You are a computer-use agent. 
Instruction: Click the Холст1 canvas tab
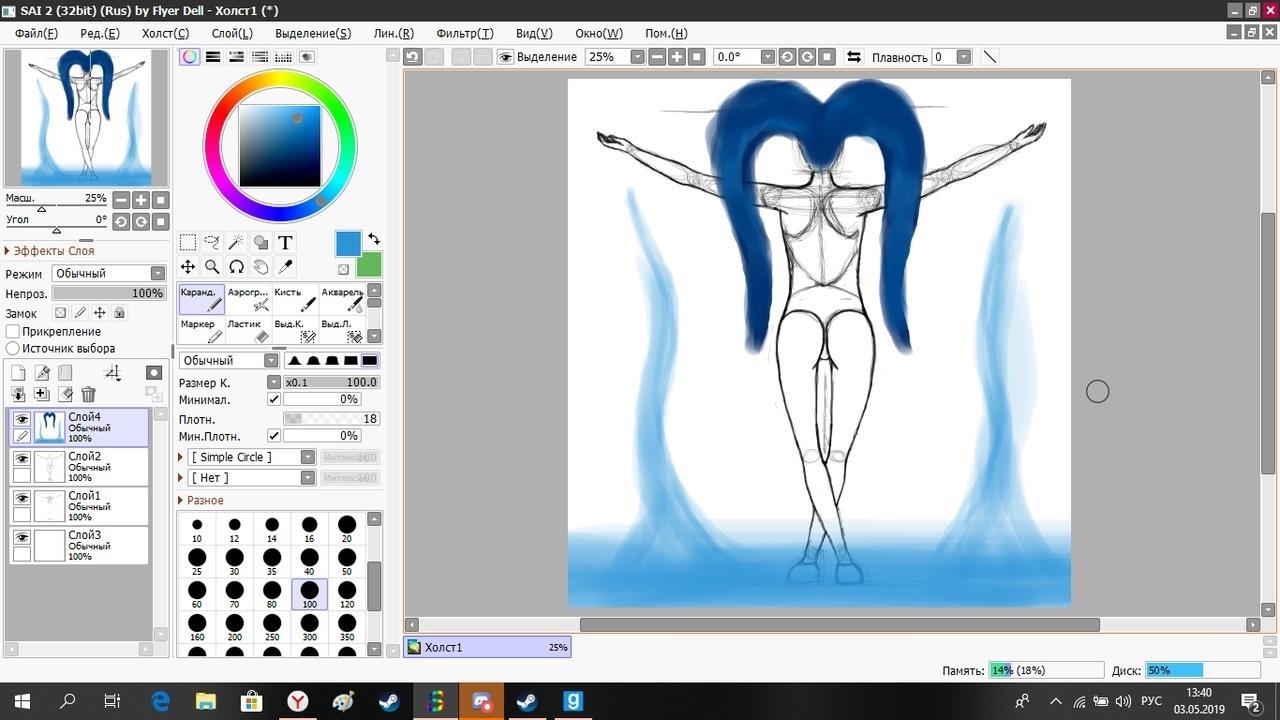point(487,647)
